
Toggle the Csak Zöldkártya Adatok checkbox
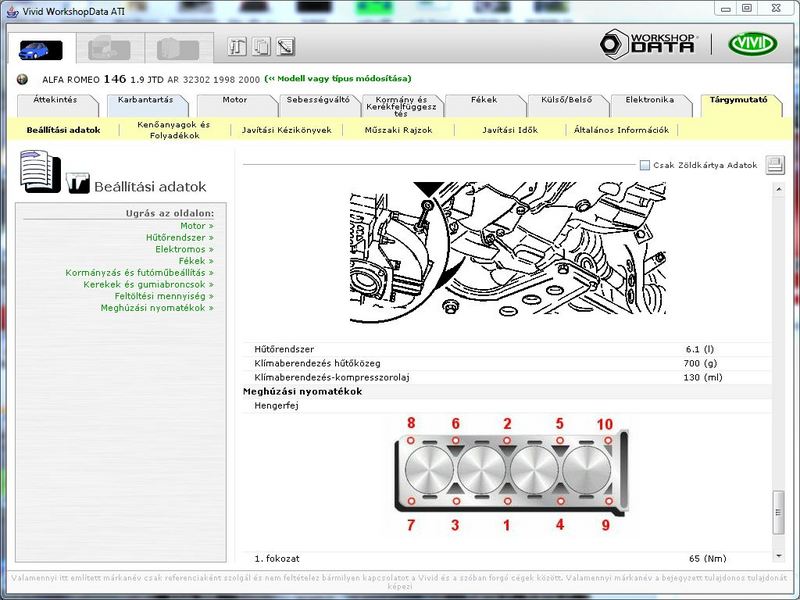(x=645, y=165)
